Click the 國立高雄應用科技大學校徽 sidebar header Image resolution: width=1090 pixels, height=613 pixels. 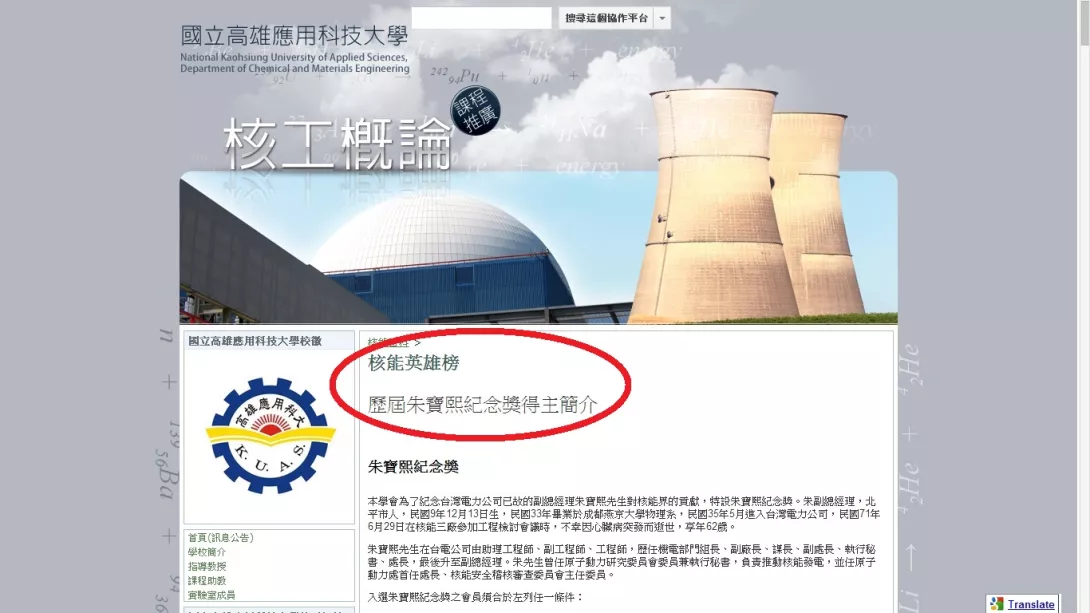coord(255,341)
